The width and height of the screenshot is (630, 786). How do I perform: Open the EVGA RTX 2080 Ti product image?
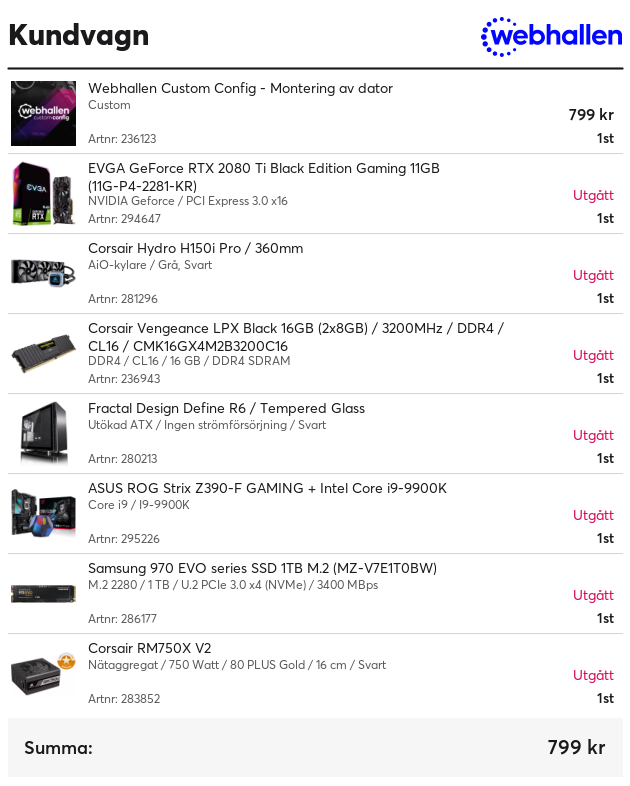point(44,193)
